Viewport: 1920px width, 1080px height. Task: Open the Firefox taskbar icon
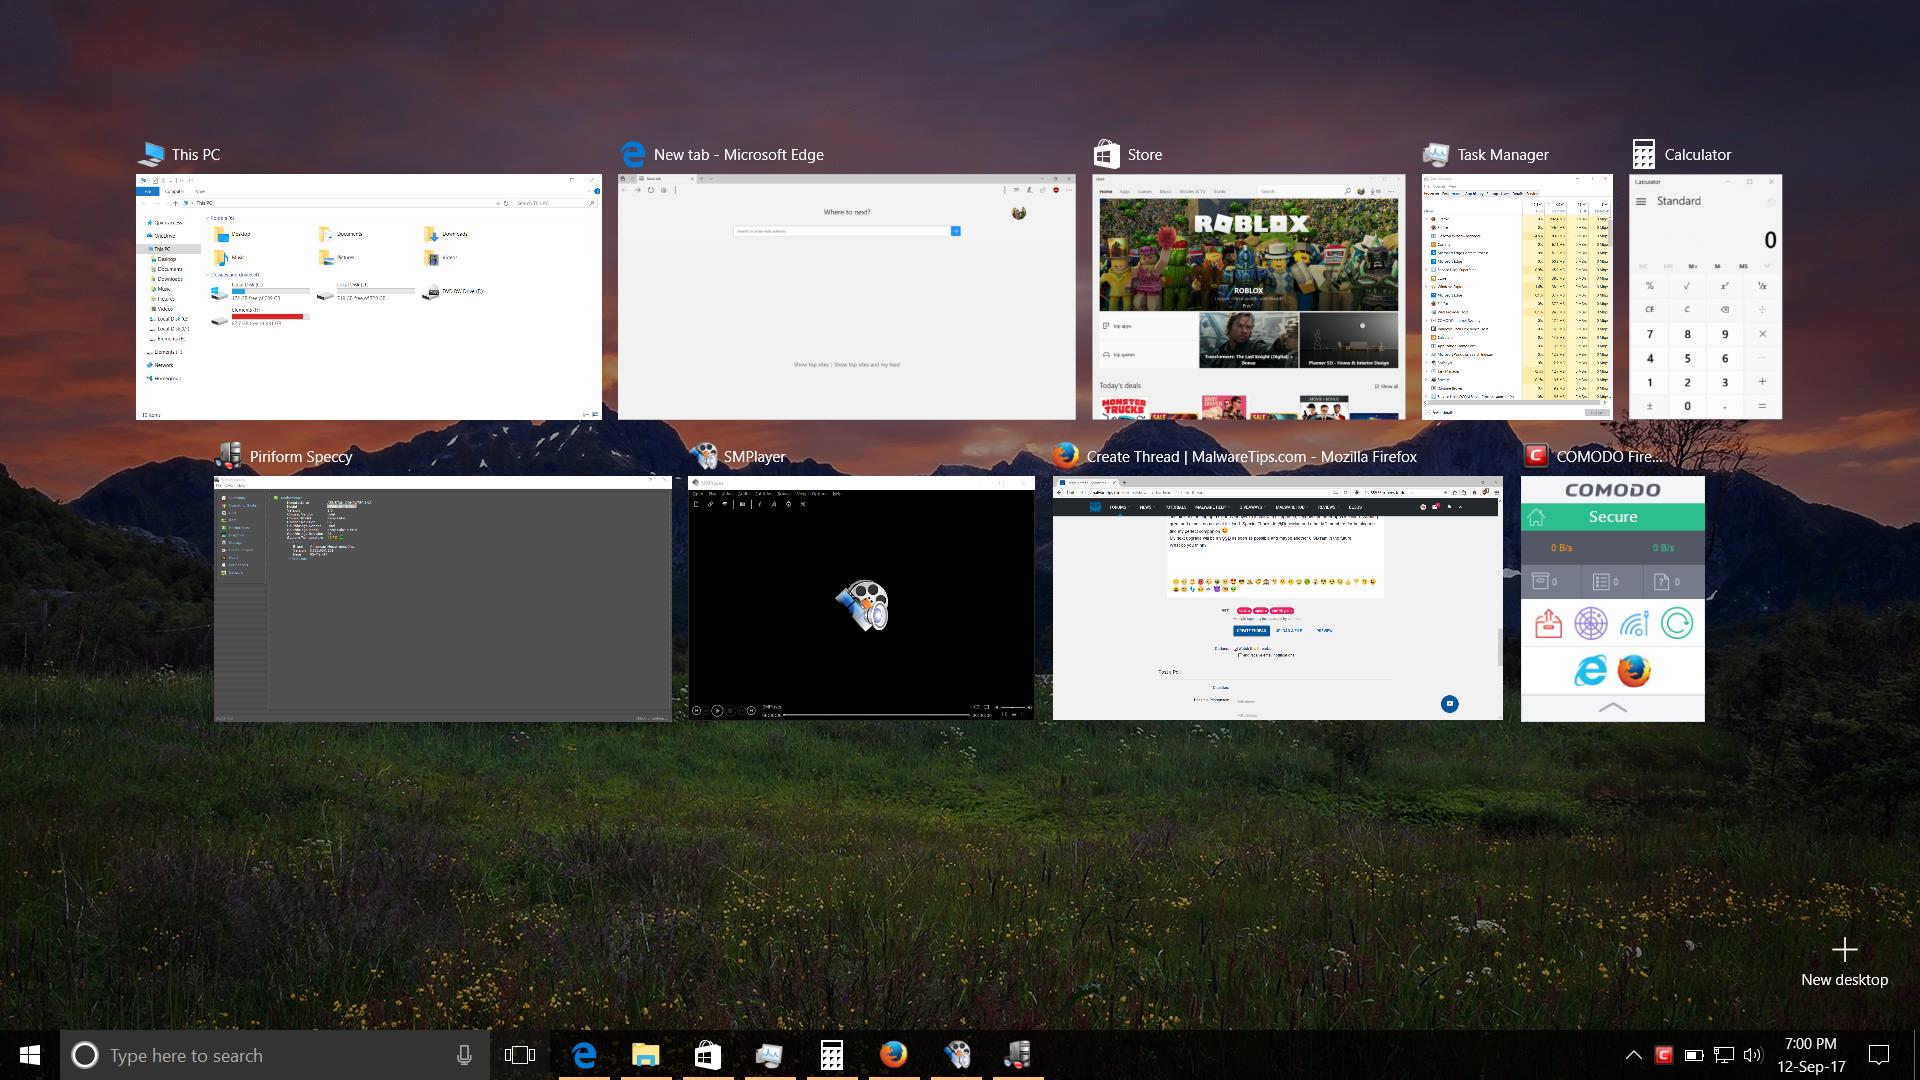[894, 1055]
